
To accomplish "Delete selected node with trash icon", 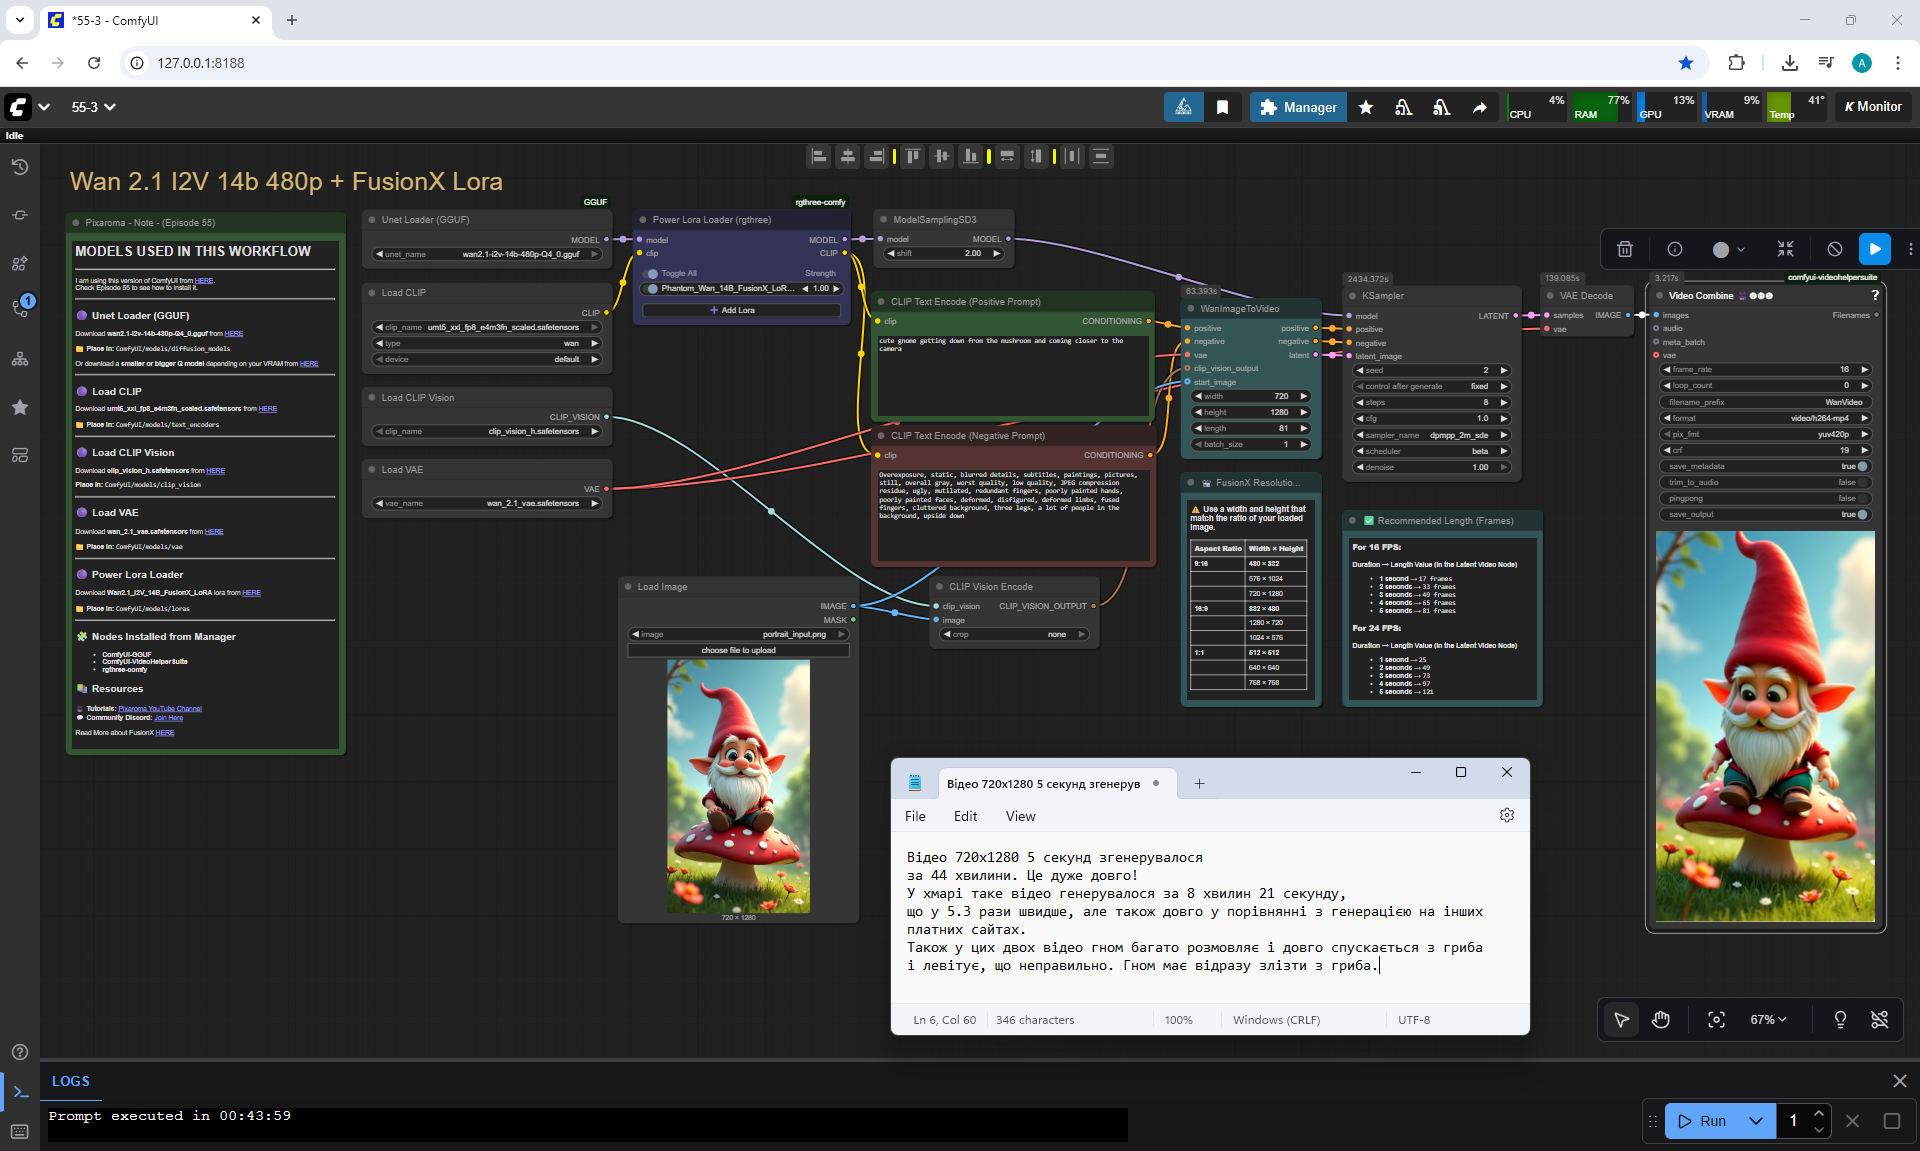I will (x=1625, y=249).
